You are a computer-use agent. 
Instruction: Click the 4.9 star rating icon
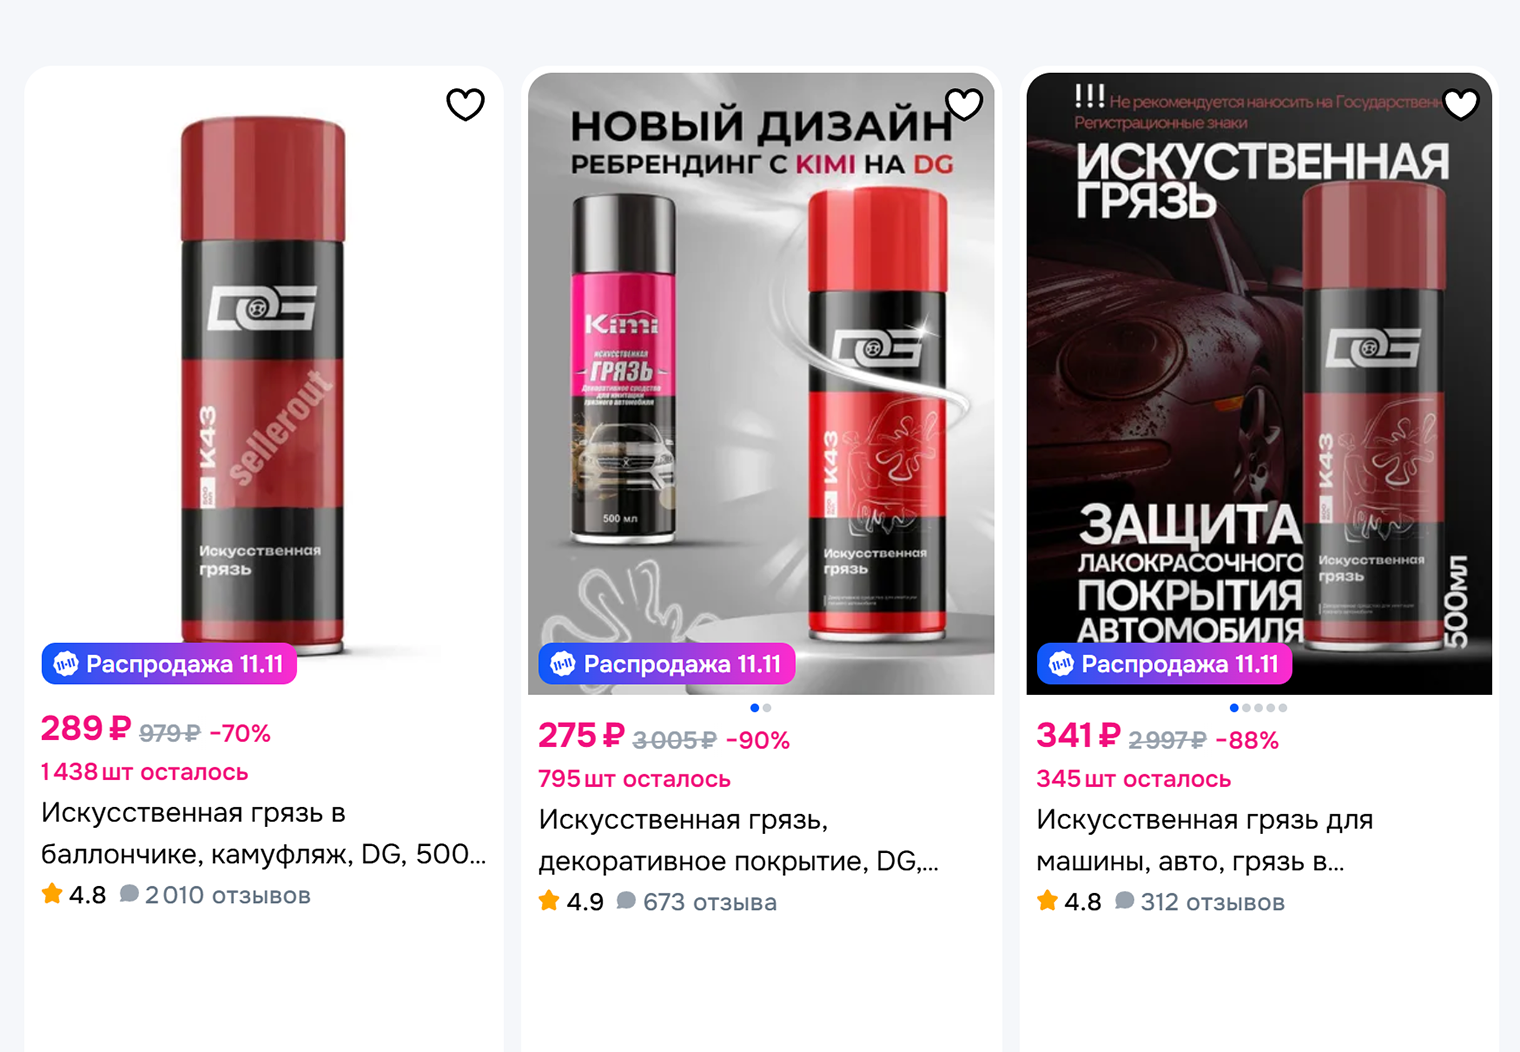[549, 901]
